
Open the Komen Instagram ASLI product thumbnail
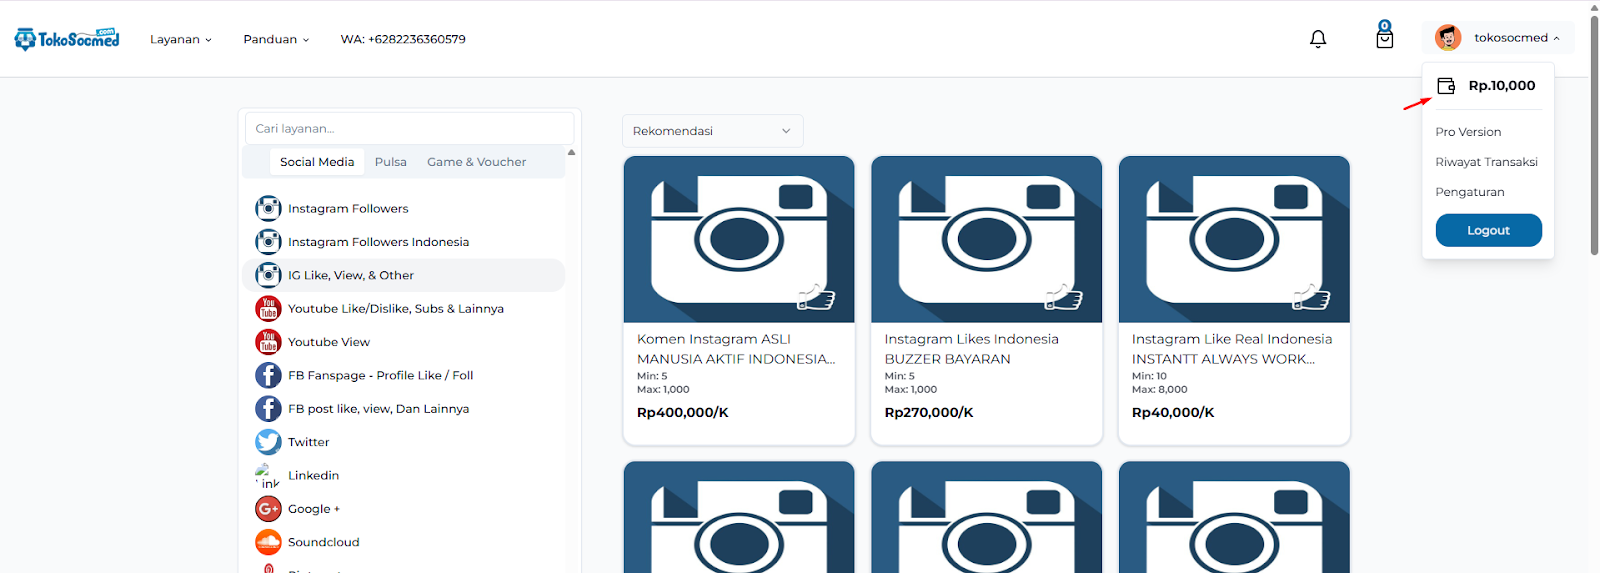(x=739, y=240)
